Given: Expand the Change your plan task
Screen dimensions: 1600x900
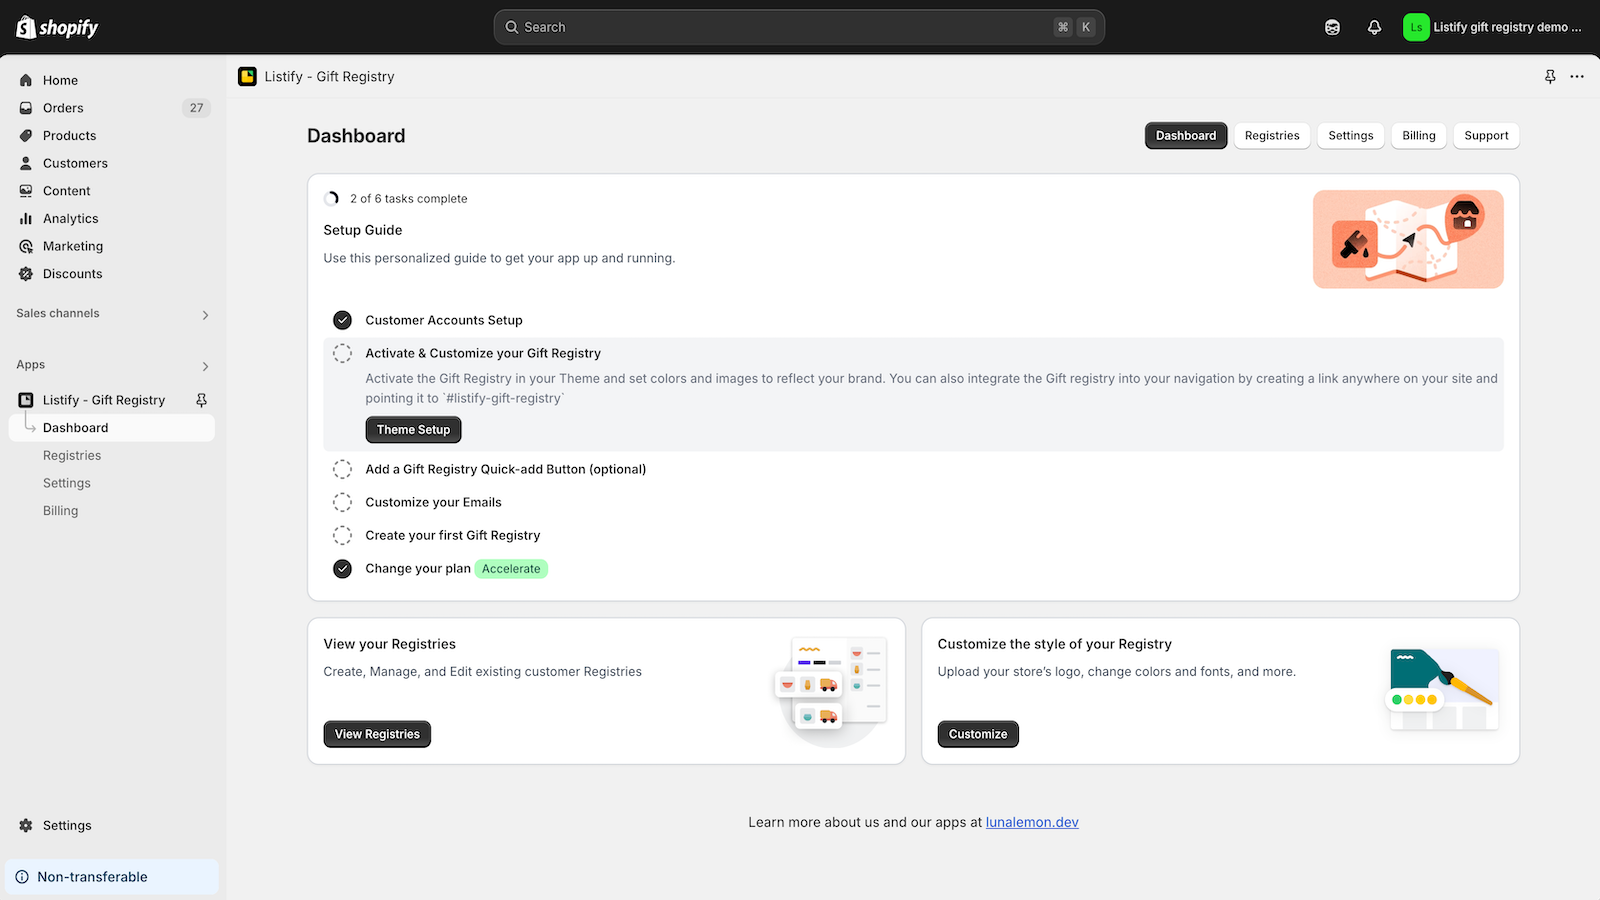Looking at the screenshot, I should tap(417, 568).
